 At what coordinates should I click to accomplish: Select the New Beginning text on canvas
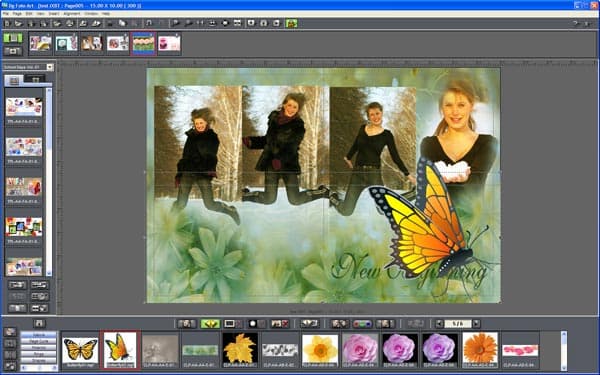pos(409,272)
